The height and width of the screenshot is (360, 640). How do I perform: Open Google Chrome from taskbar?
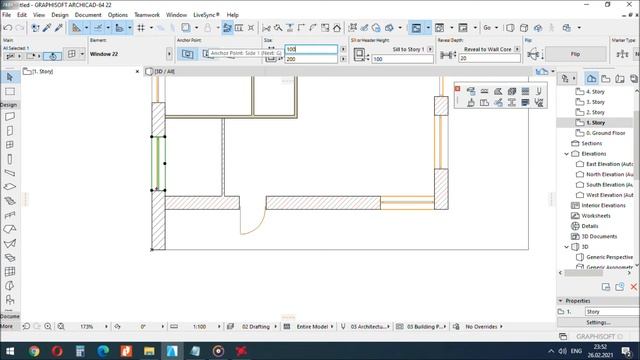coord(34,351)
